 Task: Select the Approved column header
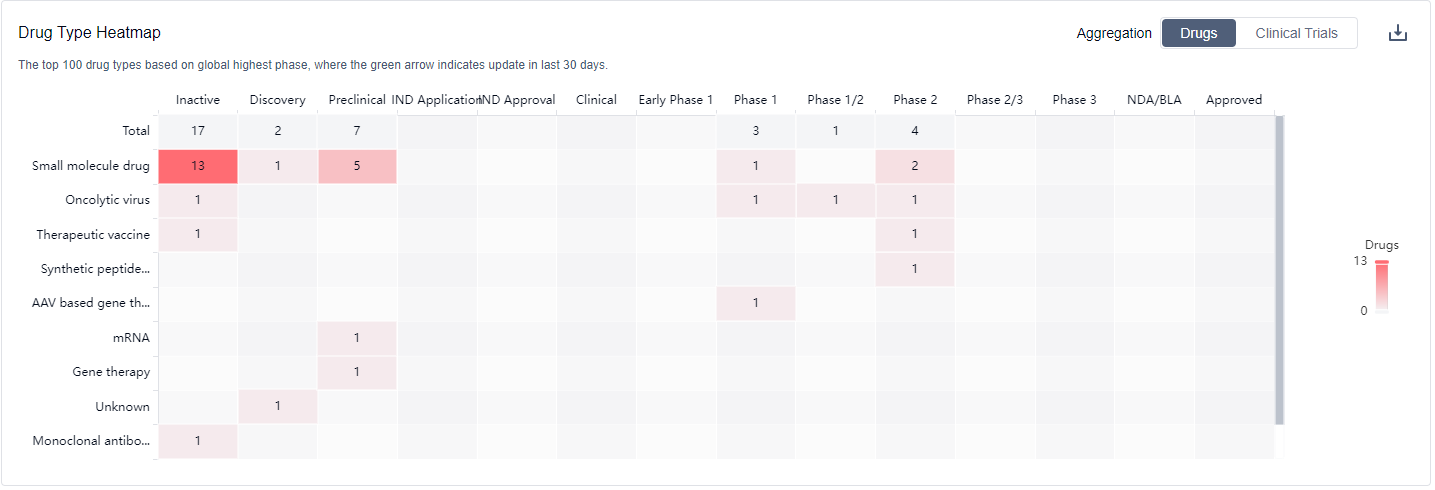click(1233, 100)
